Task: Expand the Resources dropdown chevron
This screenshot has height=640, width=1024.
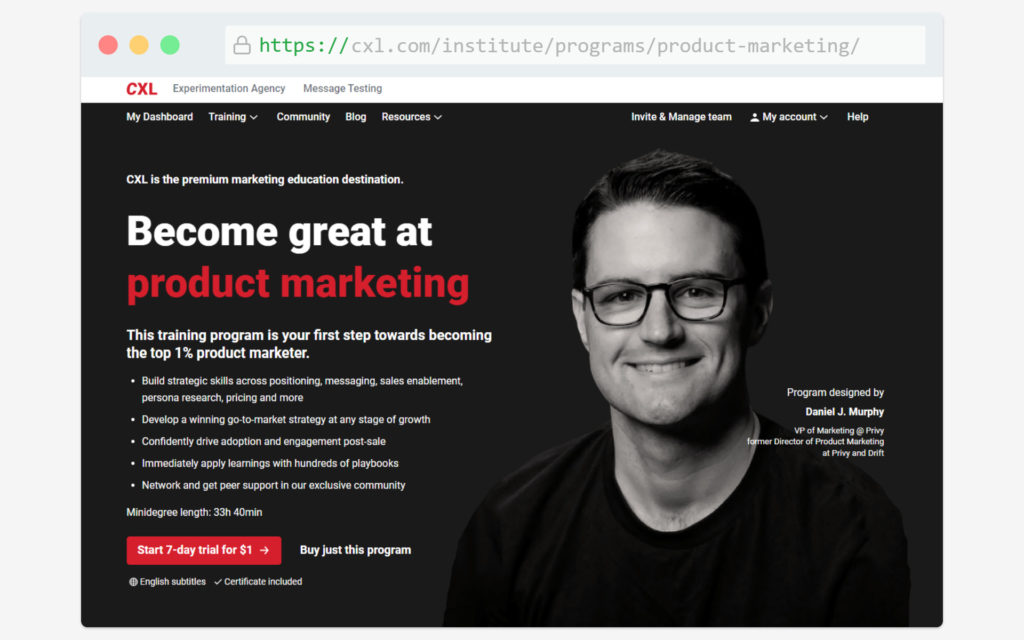Action: tap(438, 117)
